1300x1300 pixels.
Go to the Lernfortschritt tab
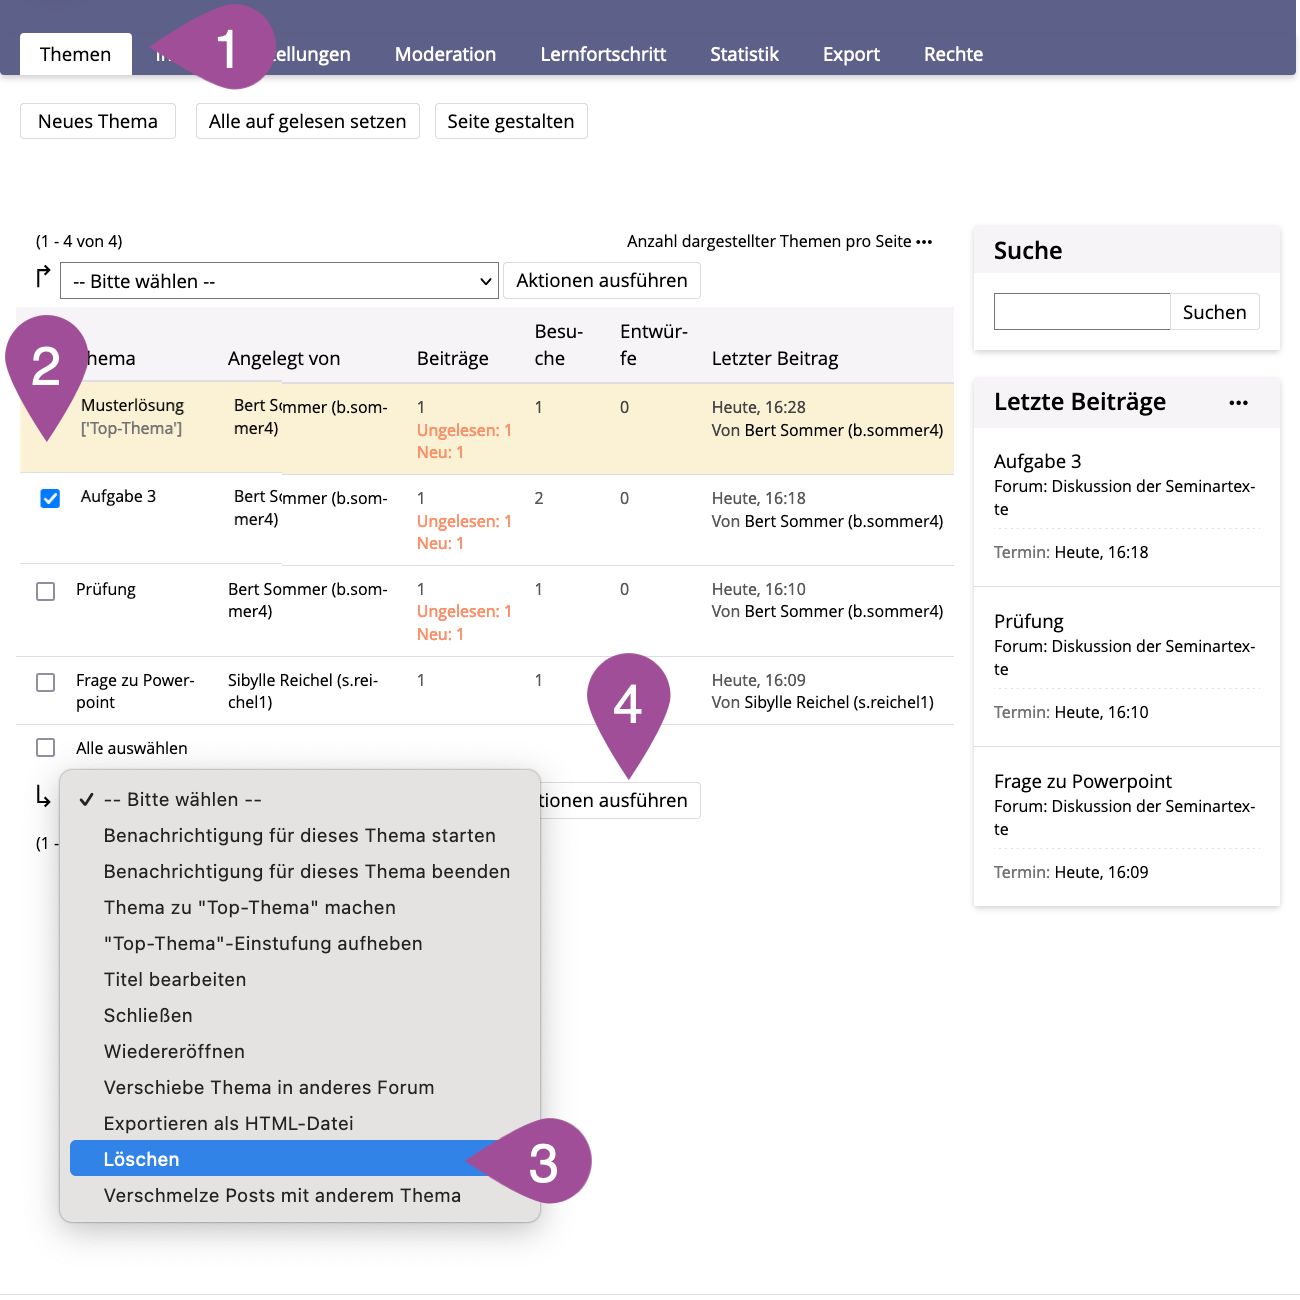[x=603, y=54]
